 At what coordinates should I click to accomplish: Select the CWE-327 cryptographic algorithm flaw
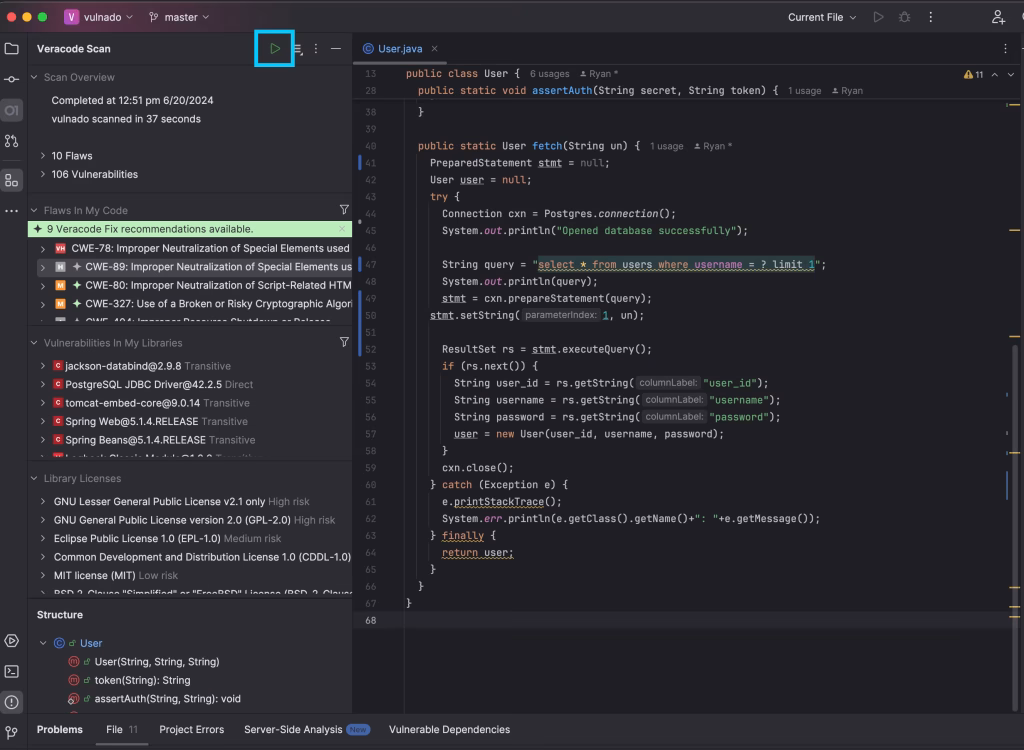click(x=190, y=304)
